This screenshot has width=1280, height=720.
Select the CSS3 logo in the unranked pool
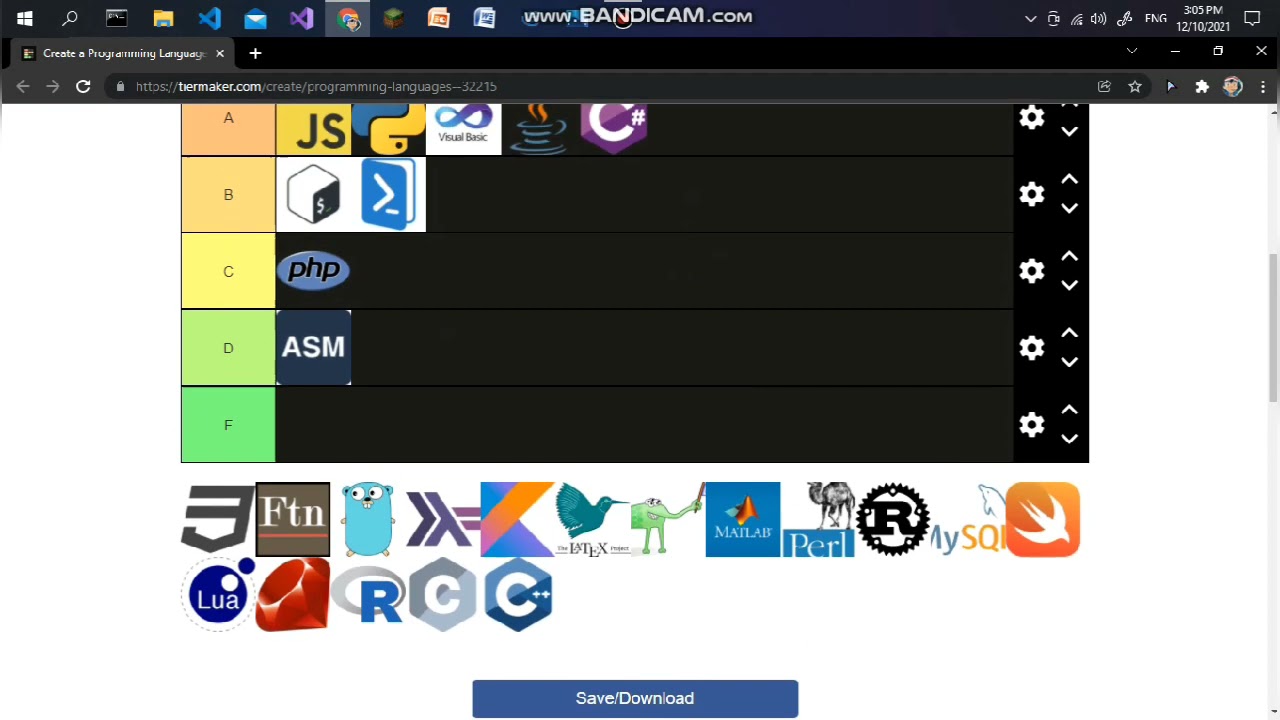pos(218,519)
